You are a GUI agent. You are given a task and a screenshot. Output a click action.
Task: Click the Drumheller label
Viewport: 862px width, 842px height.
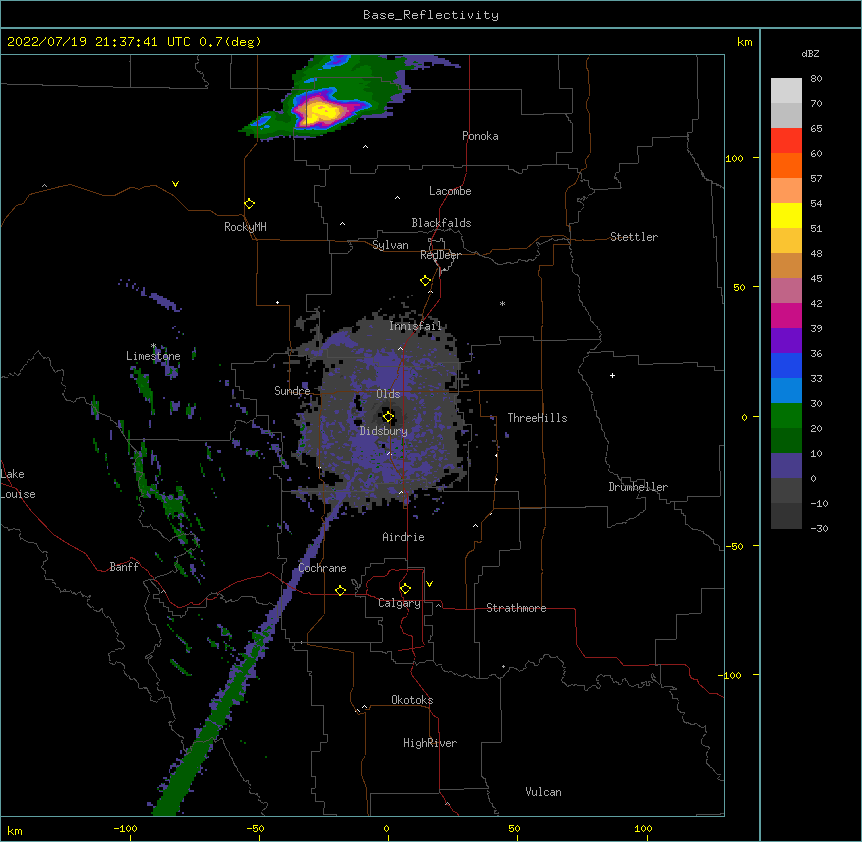point(638,487)
